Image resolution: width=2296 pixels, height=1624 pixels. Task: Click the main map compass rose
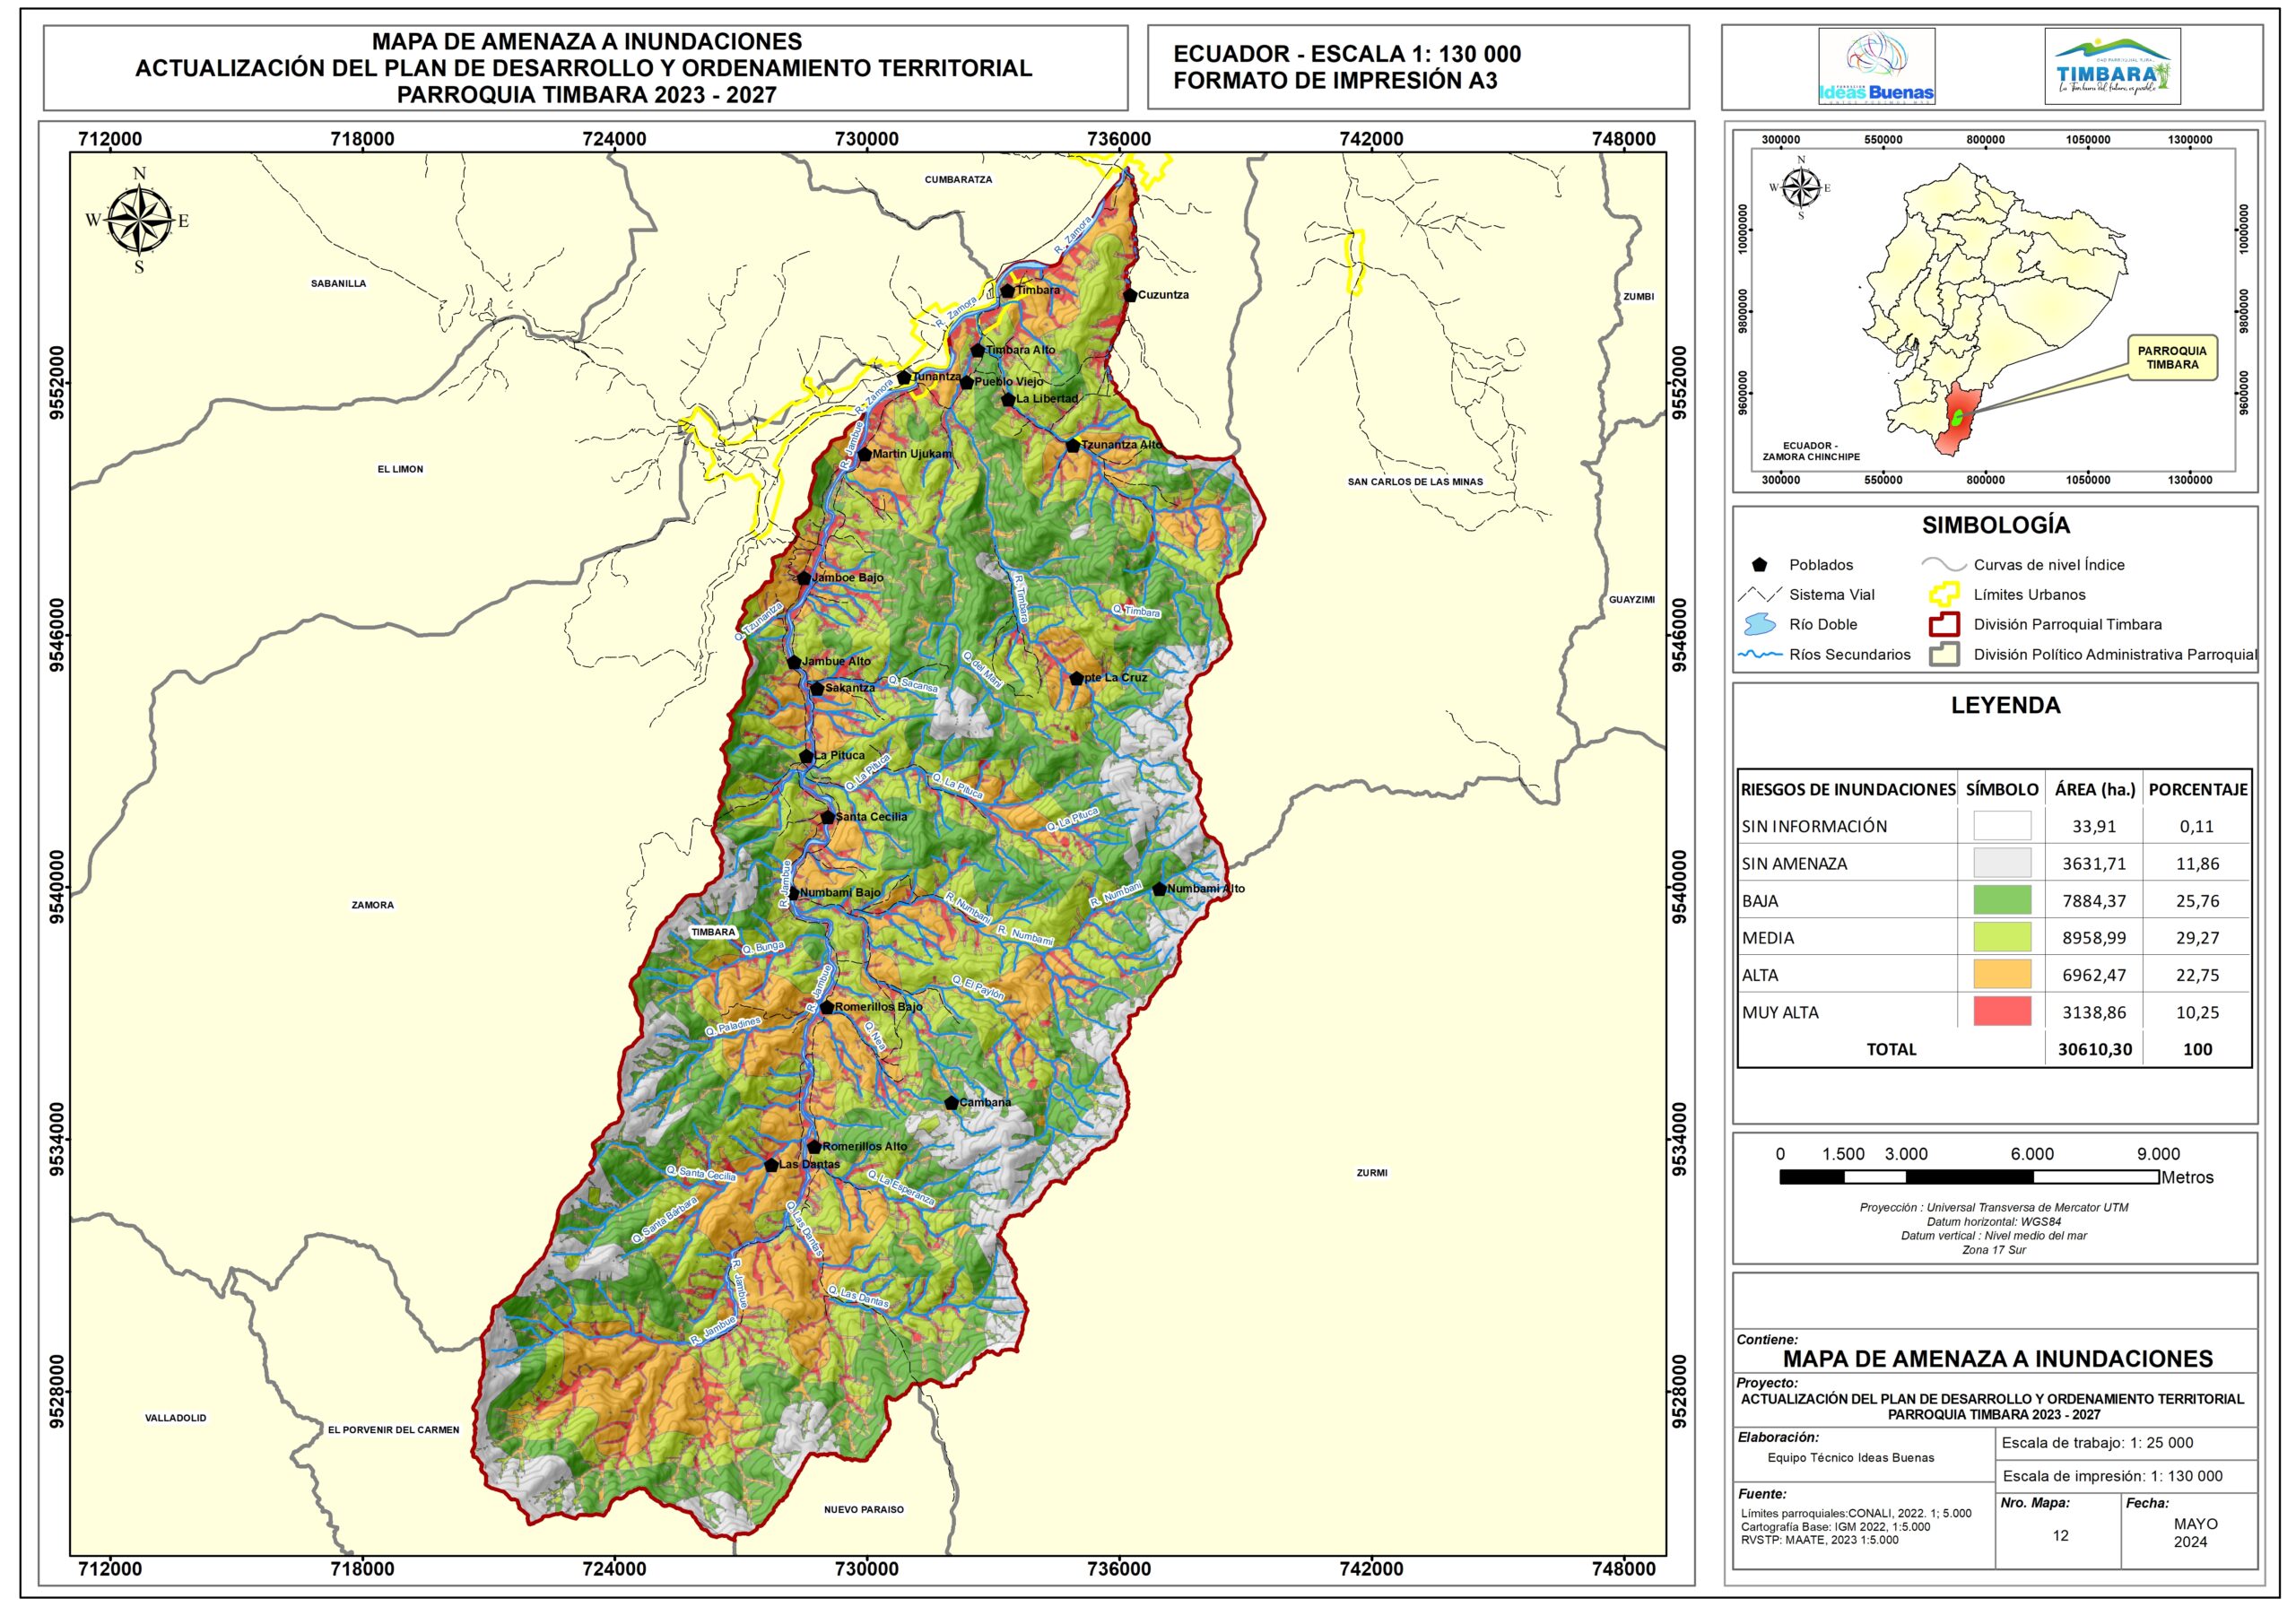tap(139, 221)
